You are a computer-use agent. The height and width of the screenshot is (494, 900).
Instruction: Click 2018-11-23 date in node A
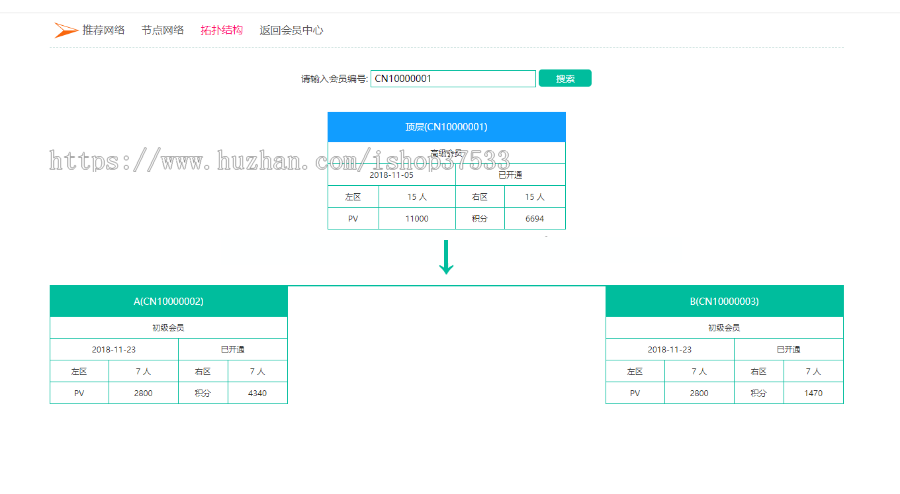pos(114,349)
